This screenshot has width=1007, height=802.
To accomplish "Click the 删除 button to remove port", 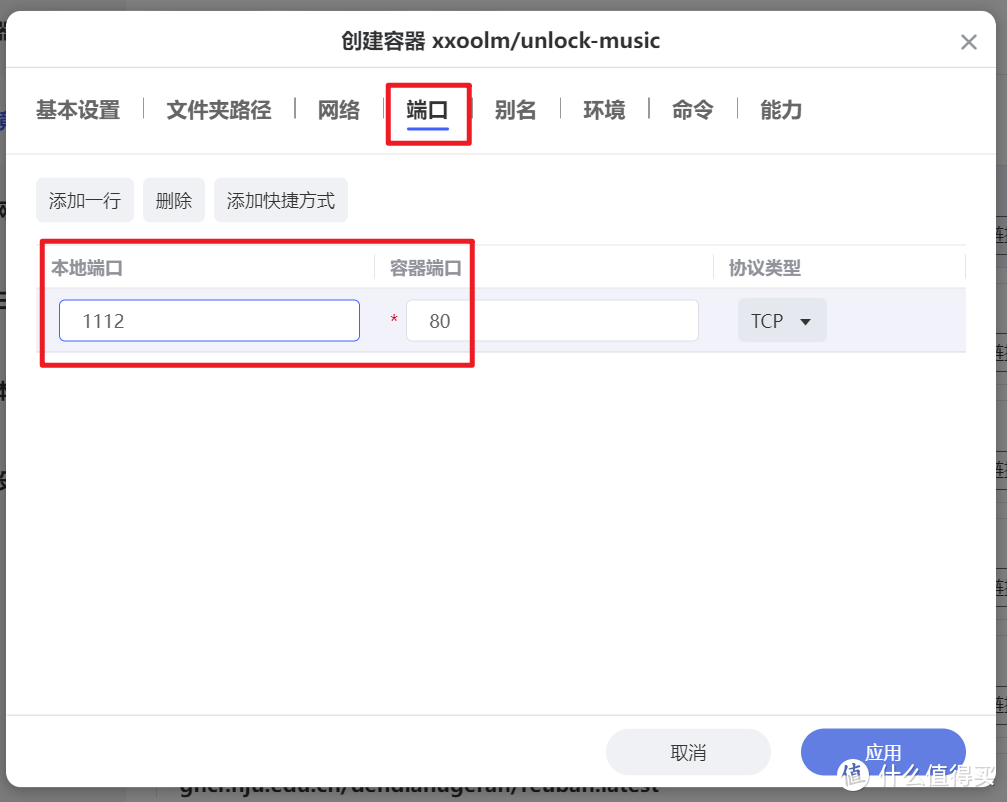I will 173,200.
